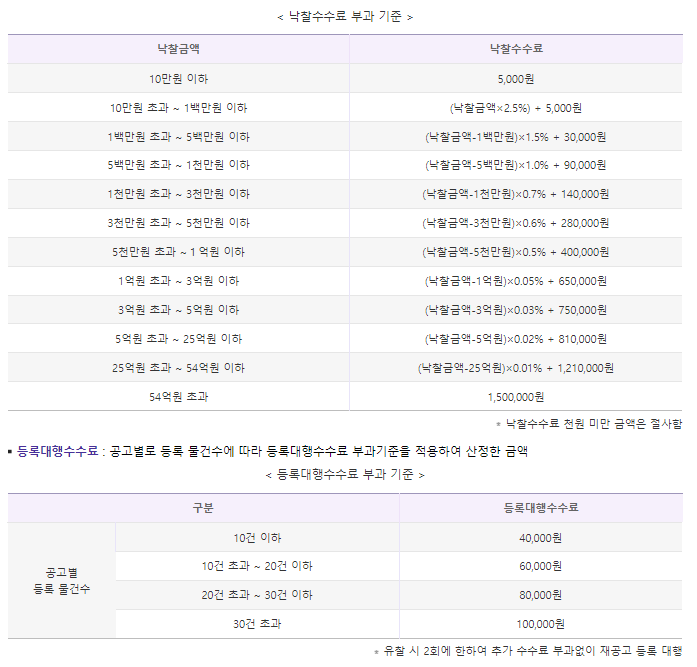This screenshot has width=697, height=667.
Task: Click the 낙찰수수료 column header
Action: tap(516, 49)
